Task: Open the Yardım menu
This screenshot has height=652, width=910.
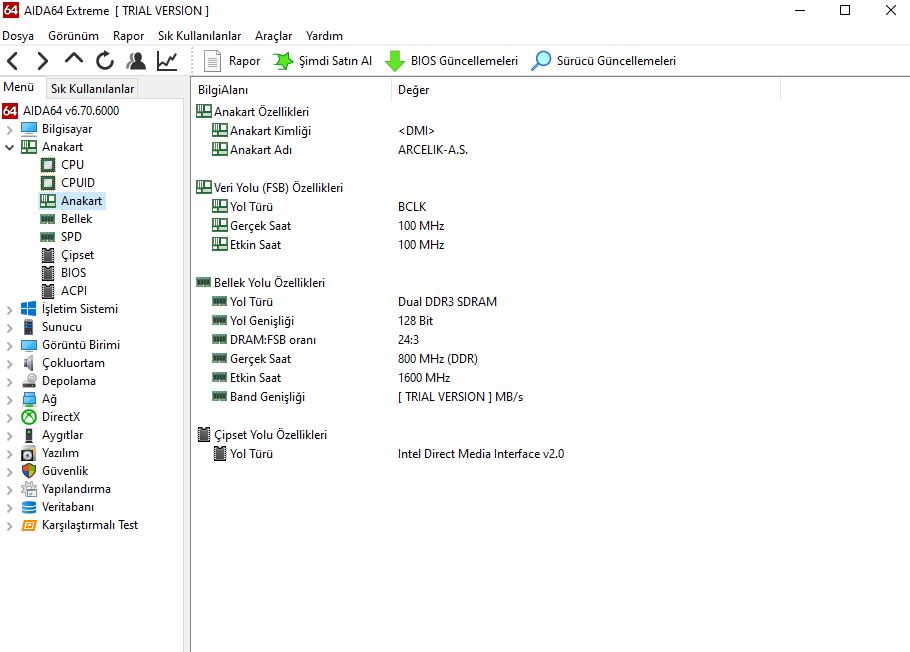Action: click(x=324, y=36)
